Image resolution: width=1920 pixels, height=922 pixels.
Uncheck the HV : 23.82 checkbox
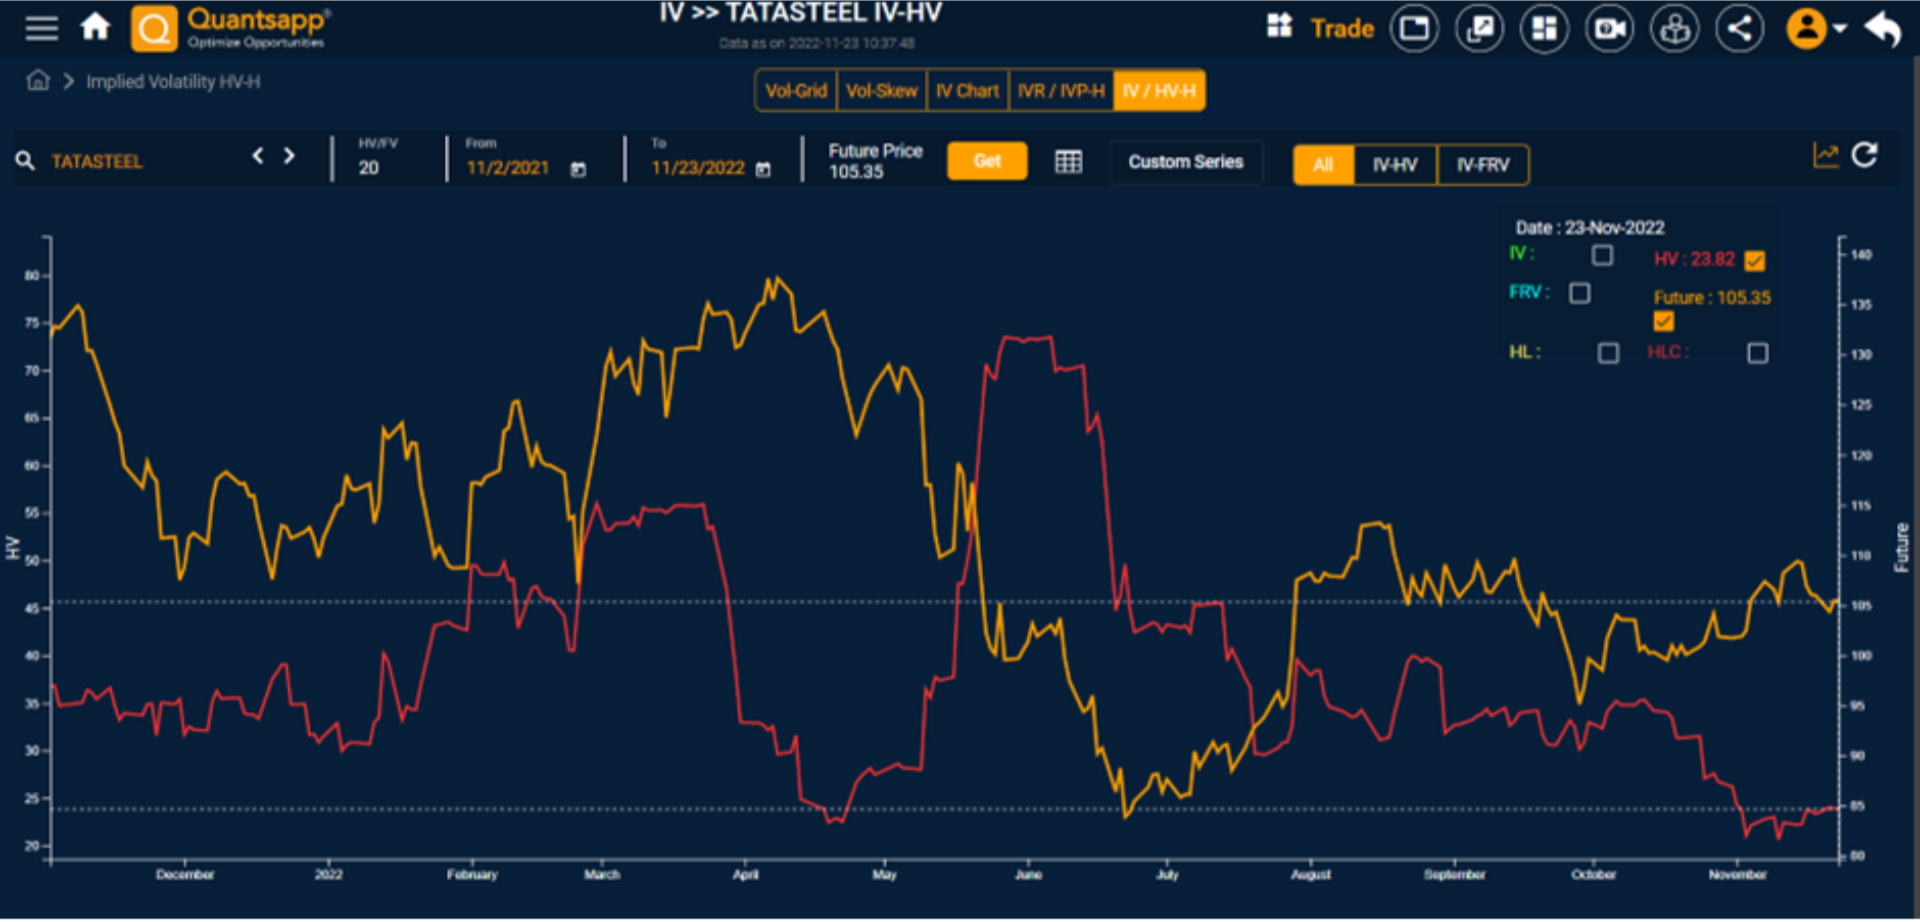1755,261
